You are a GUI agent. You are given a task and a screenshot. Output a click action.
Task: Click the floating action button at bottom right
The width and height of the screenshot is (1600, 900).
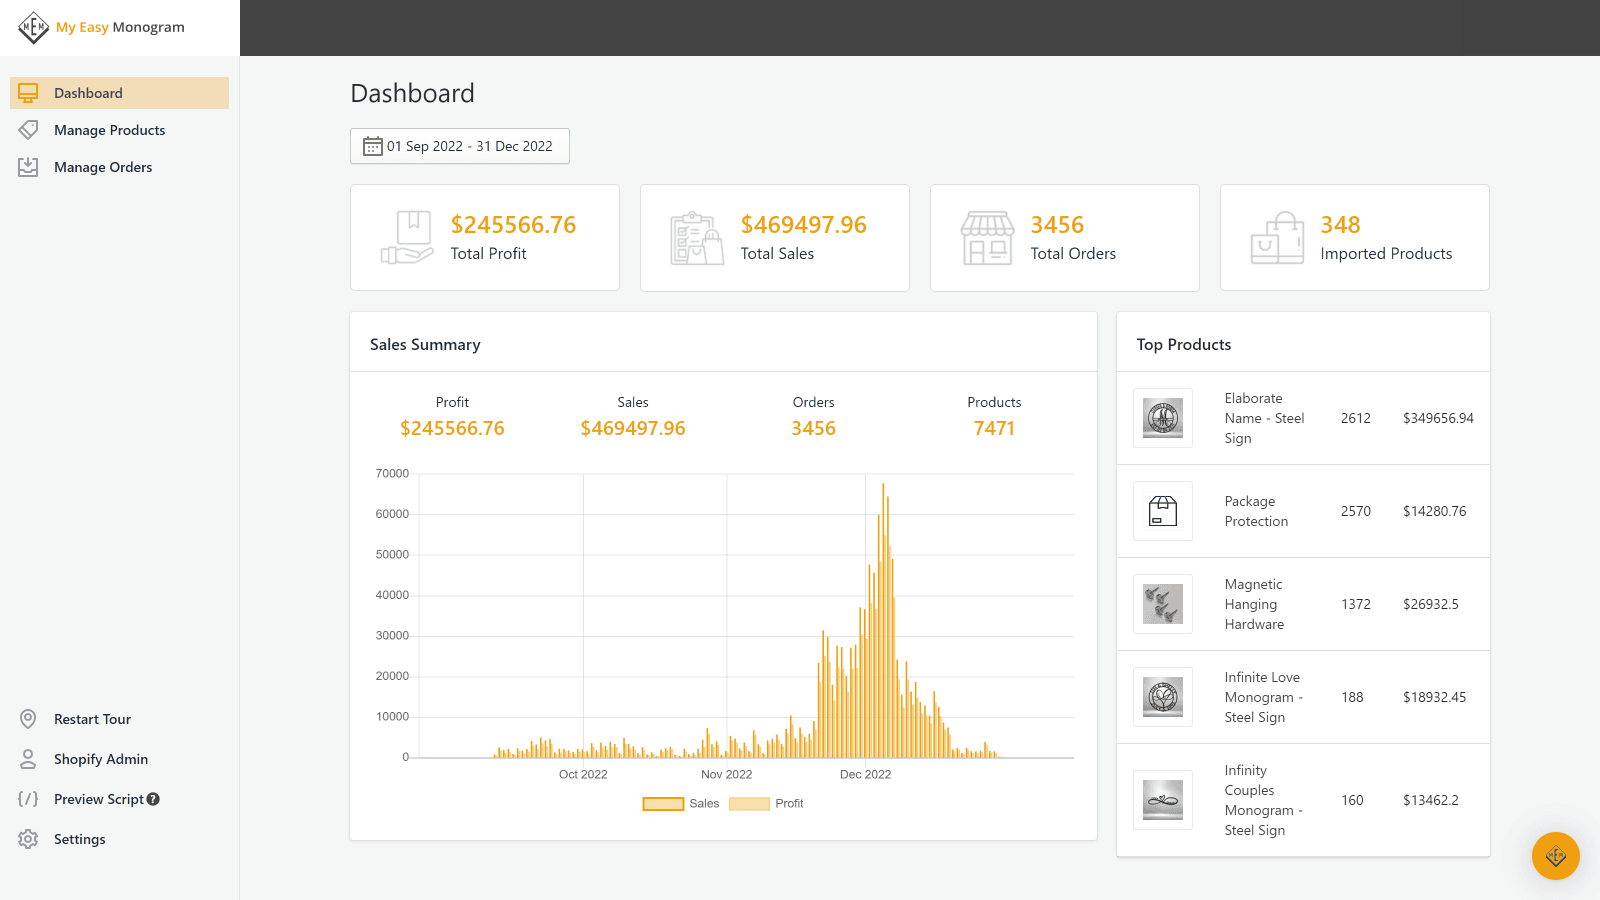coord(1555,856)
